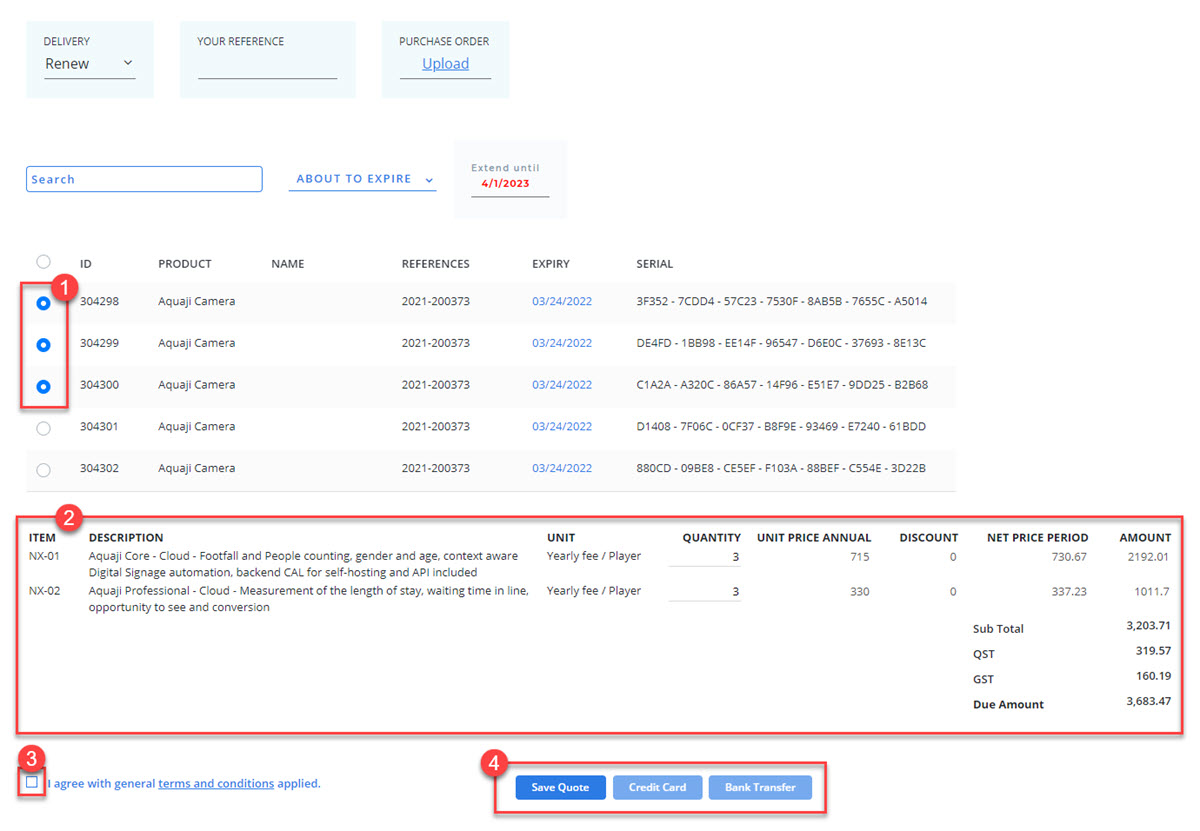Deselect the radio for ID 304298

[x=43, y=303]
